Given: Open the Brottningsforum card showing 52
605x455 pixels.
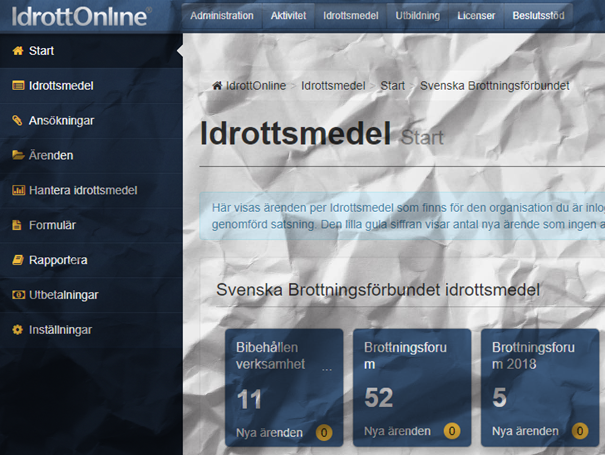Looking at the screenshot, I should pos(412,387).
